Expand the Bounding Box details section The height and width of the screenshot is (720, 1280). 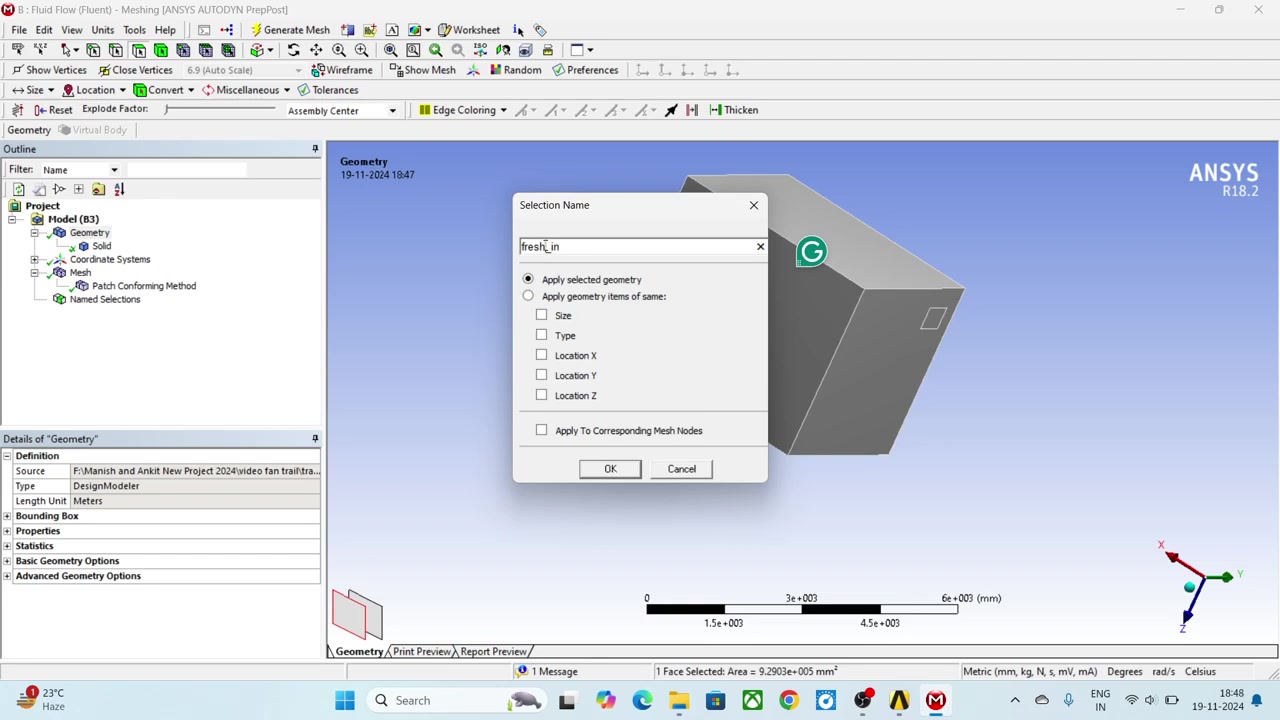click(x=7, y=516)
